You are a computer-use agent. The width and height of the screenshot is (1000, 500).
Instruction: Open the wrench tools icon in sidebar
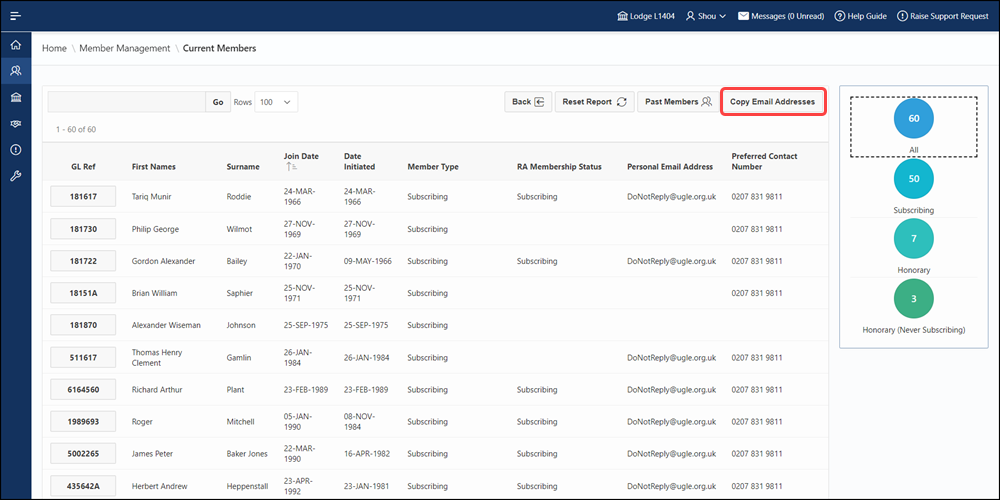(15, 176)
